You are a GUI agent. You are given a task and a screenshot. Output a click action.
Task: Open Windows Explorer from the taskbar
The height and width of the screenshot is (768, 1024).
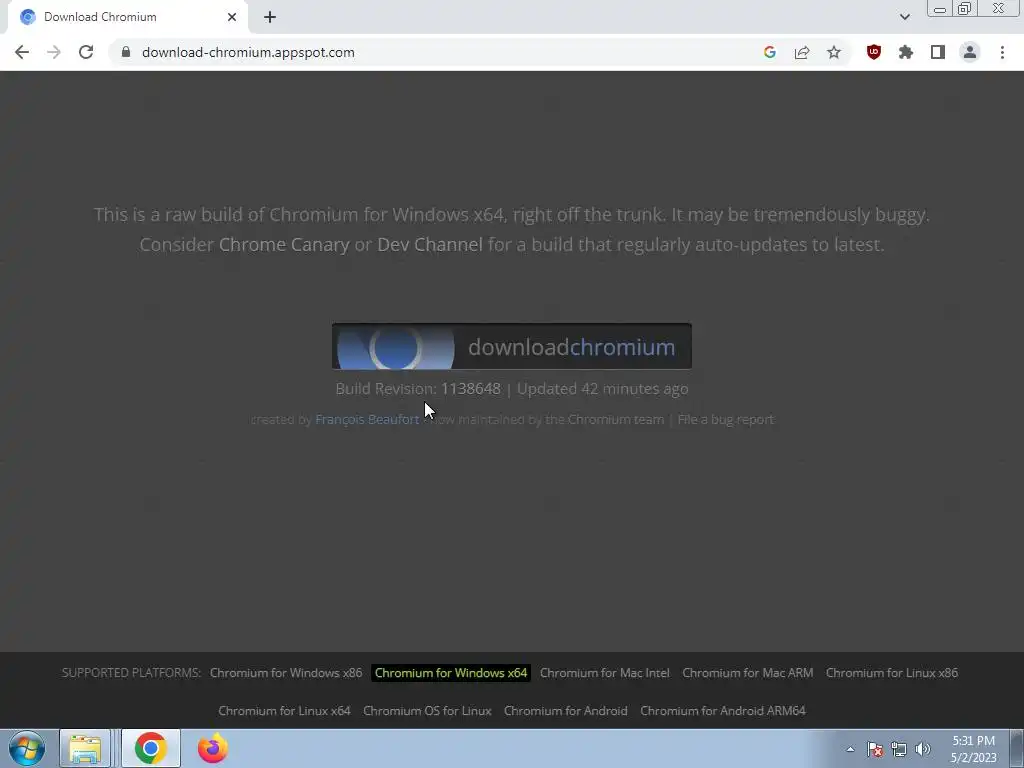(85, 748)
